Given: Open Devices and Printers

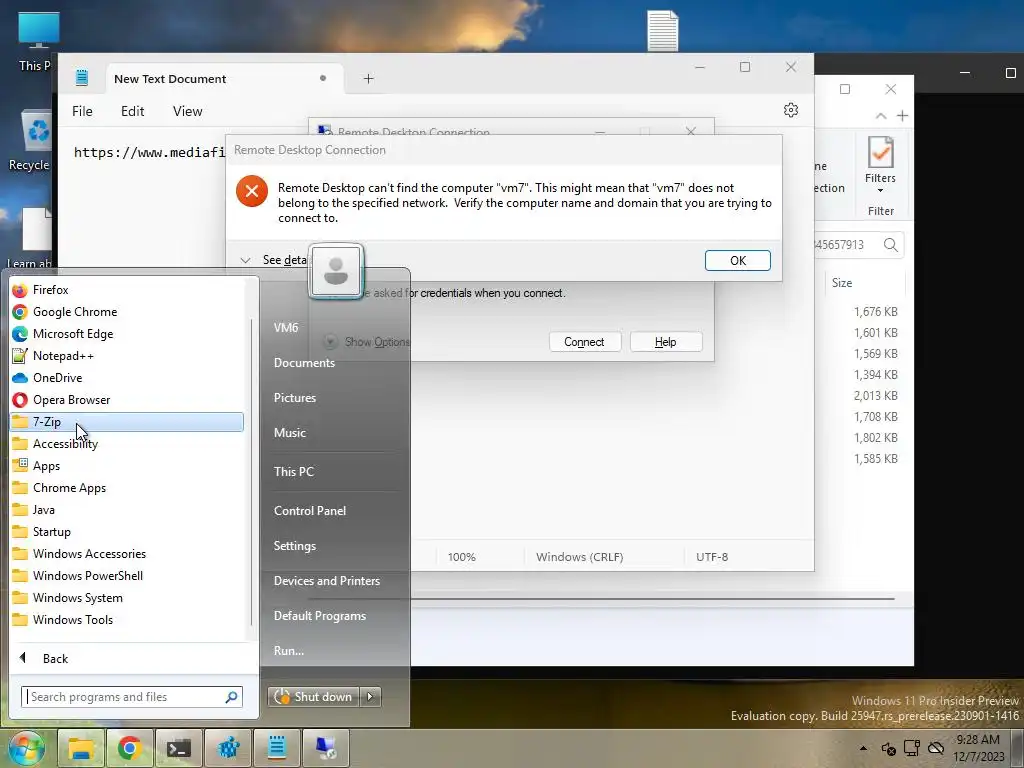Looking at the screenshot, I should [327, 581].
